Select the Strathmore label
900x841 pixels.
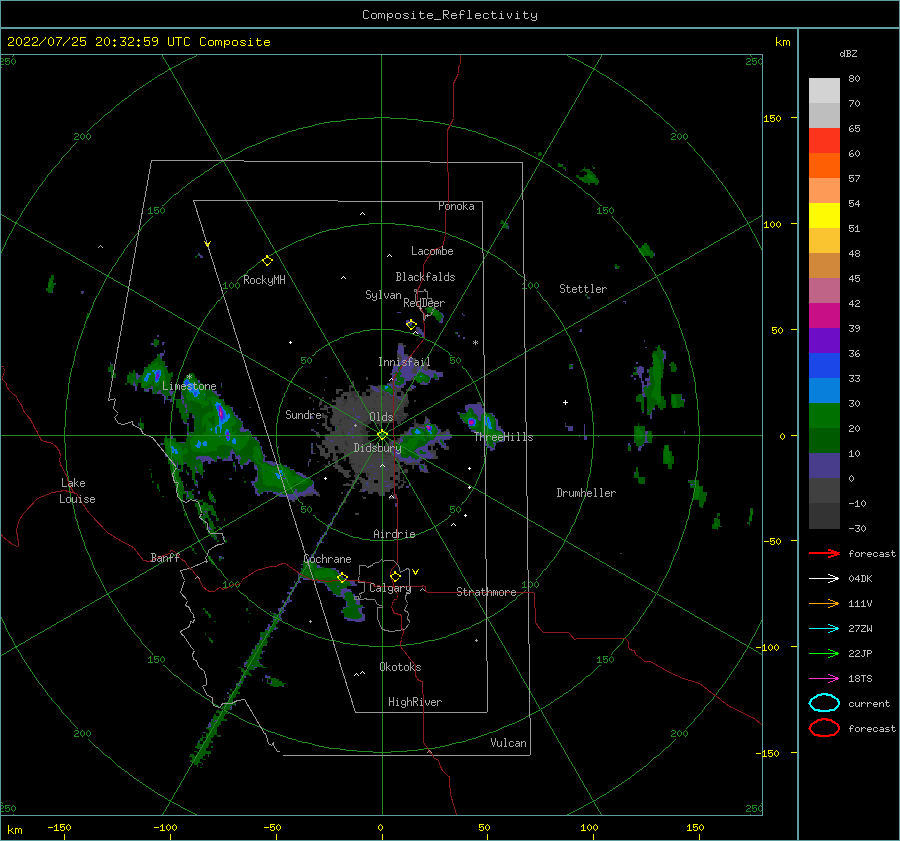[x=486, y=592]
